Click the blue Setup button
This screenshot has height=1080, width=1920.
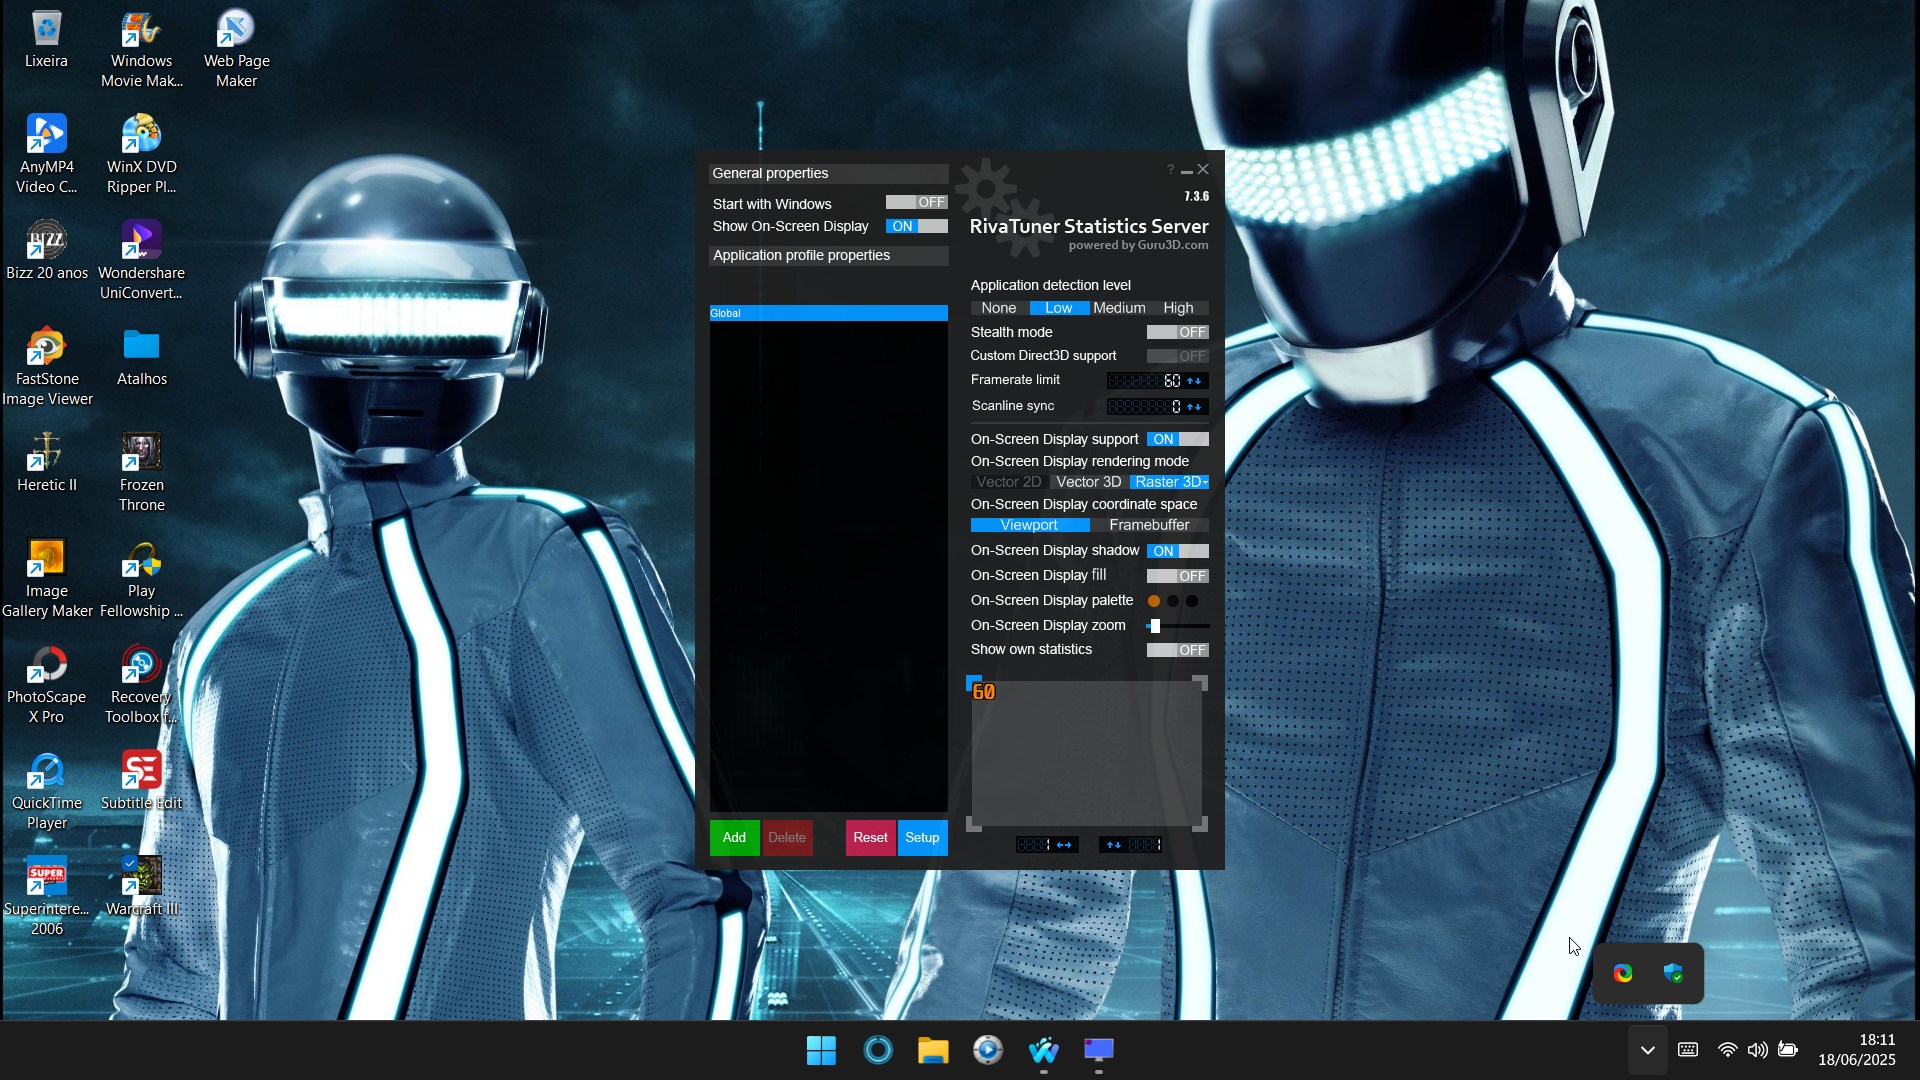point(922,838)
